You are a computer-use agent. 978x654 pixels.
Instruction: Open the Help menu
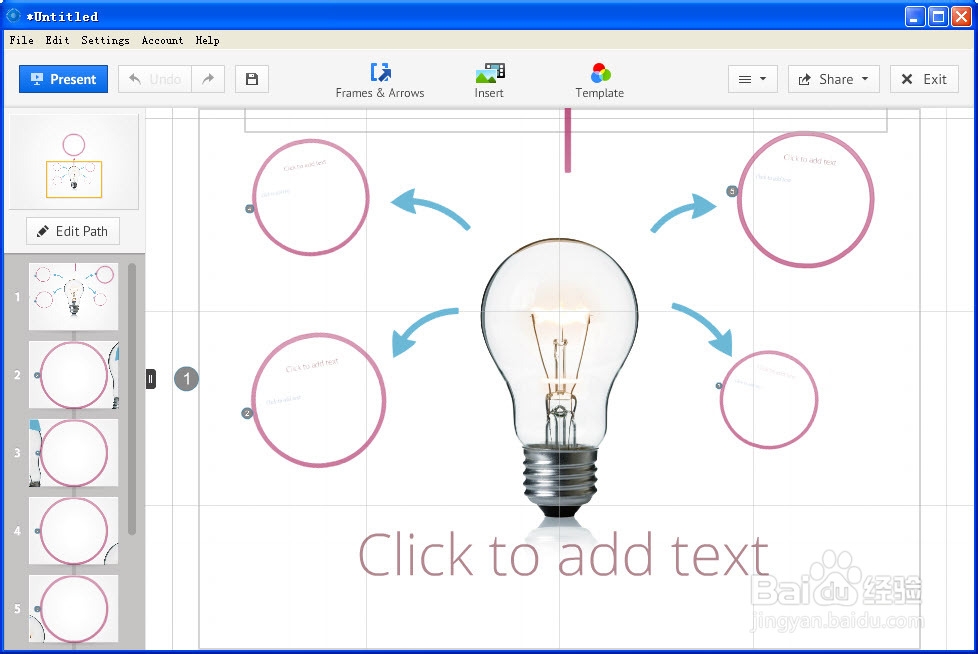[x=207, y=40]
